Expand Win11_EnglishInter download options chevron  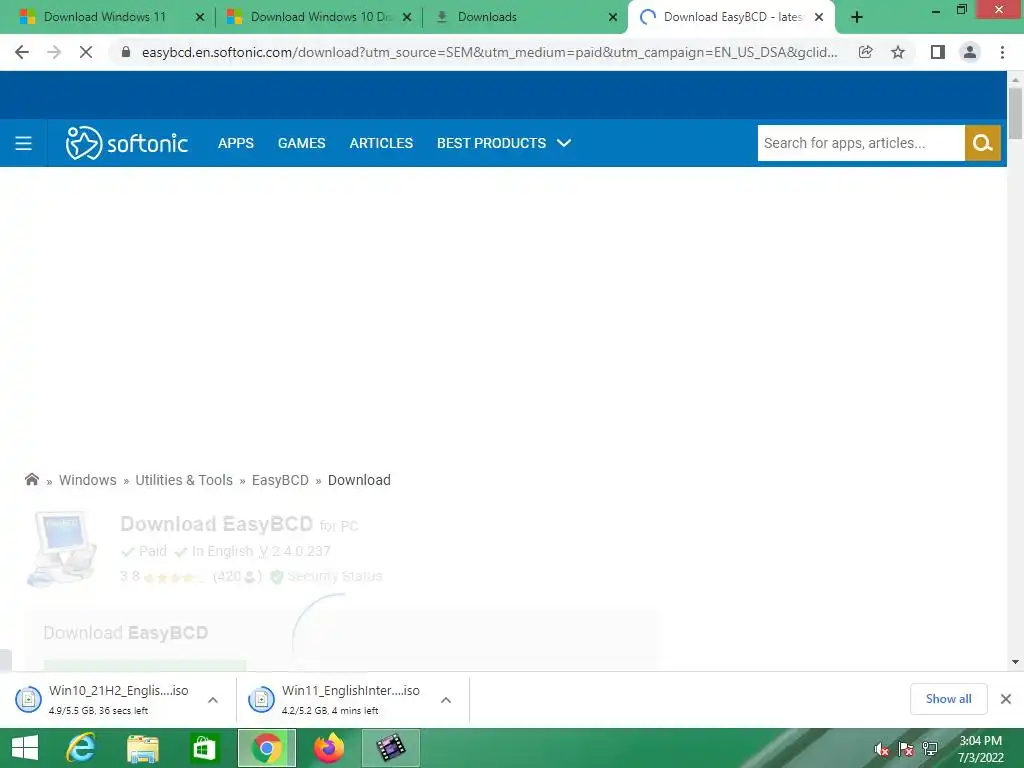(446, 699)
